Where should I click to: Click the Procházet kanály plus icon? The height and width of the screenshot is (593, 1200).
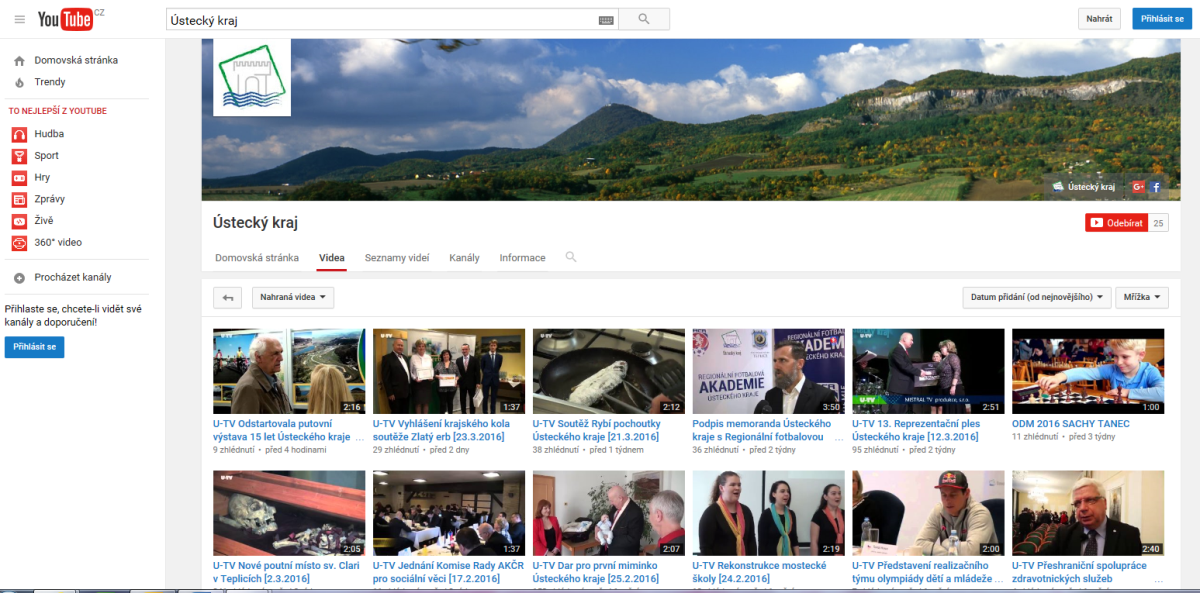19,278
